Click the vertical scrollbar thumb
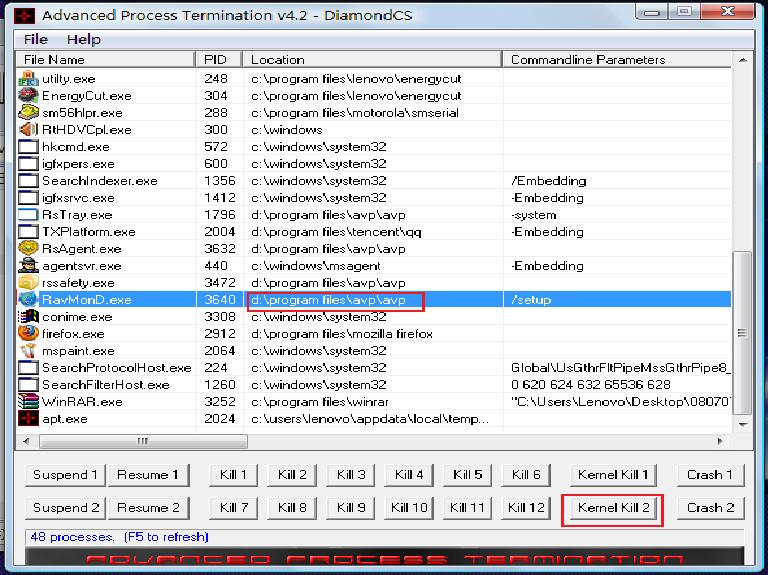This screenshot has height=575, width=768. (743, 333)
